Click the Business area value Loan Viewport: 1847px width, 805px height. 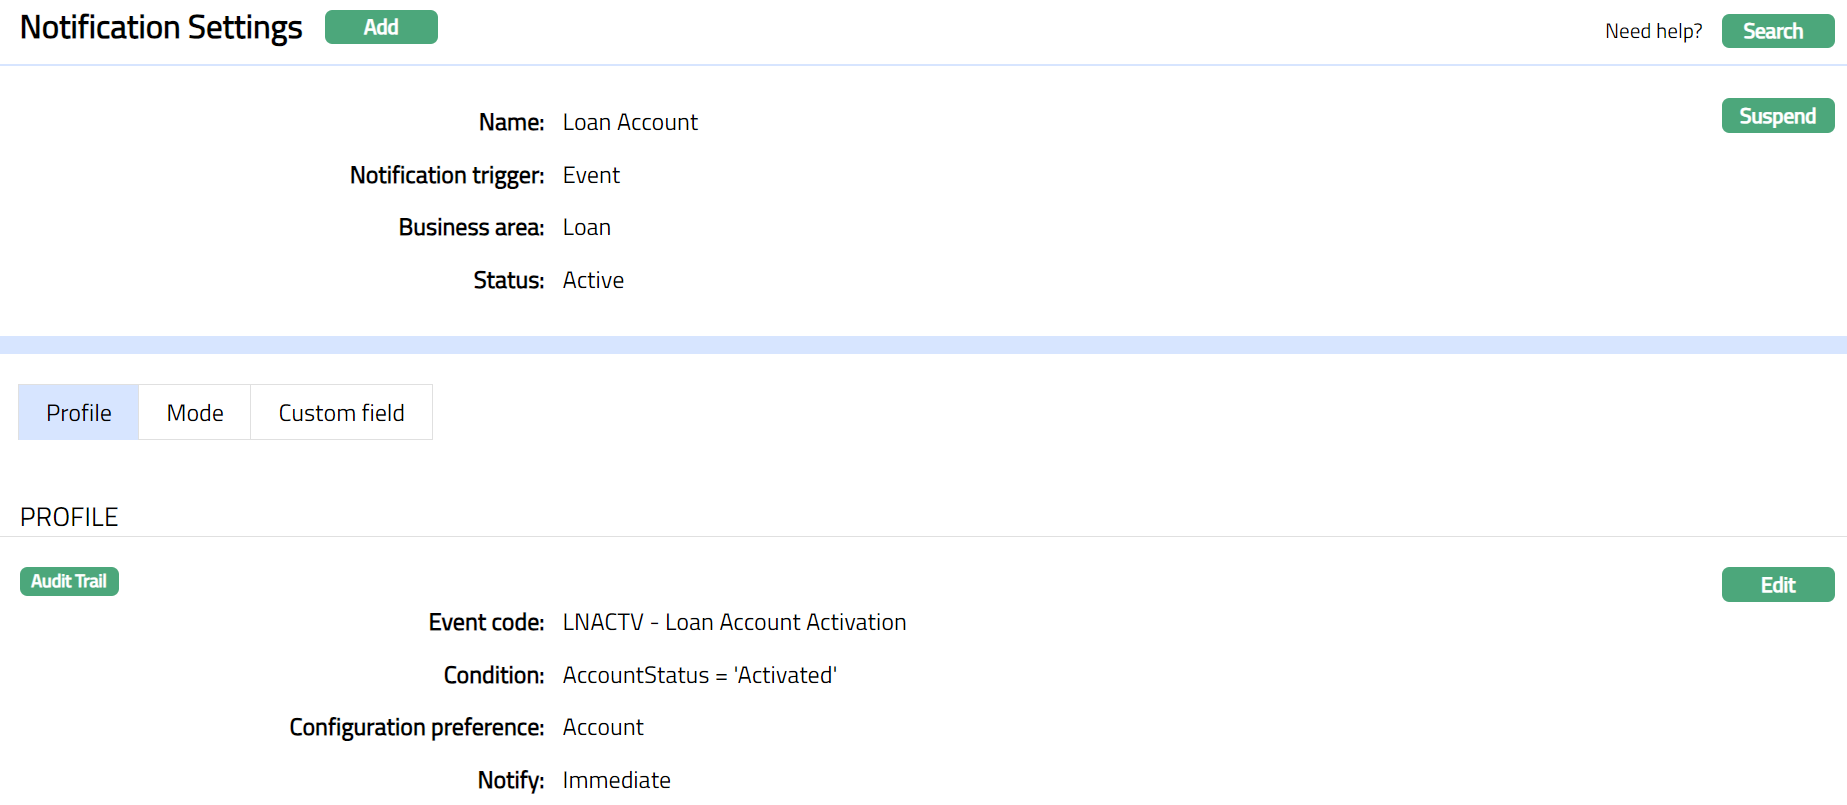[x=586, y=228]
